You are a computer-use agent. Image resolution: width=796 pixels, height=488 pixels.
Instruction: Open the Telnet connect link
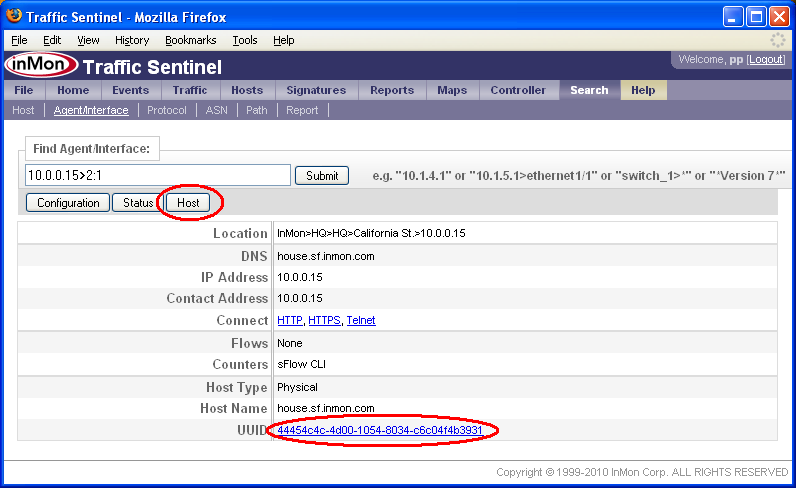361,321
